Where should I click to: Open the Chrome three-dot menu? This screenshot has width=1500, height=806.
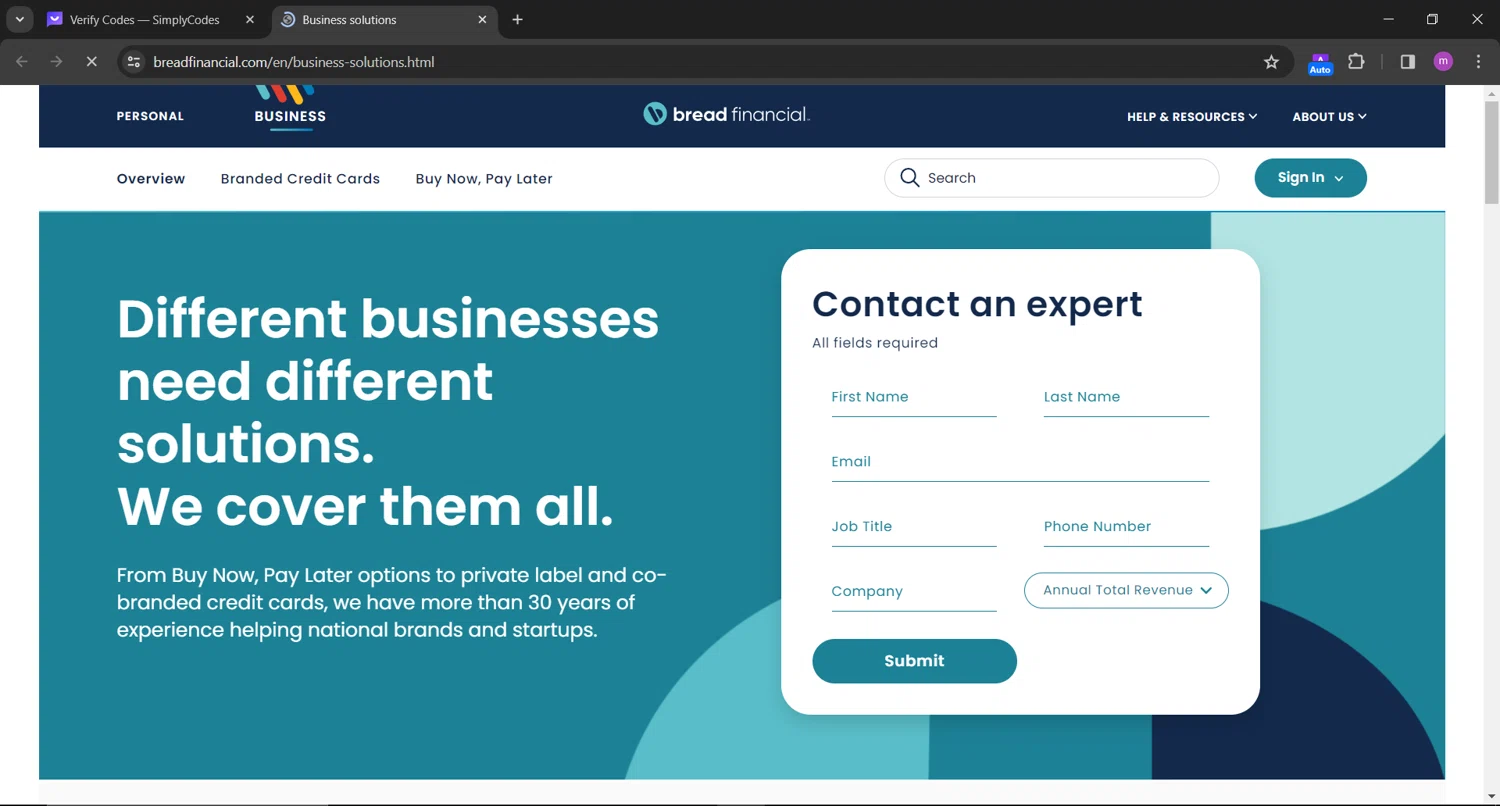coord(1479,62)
